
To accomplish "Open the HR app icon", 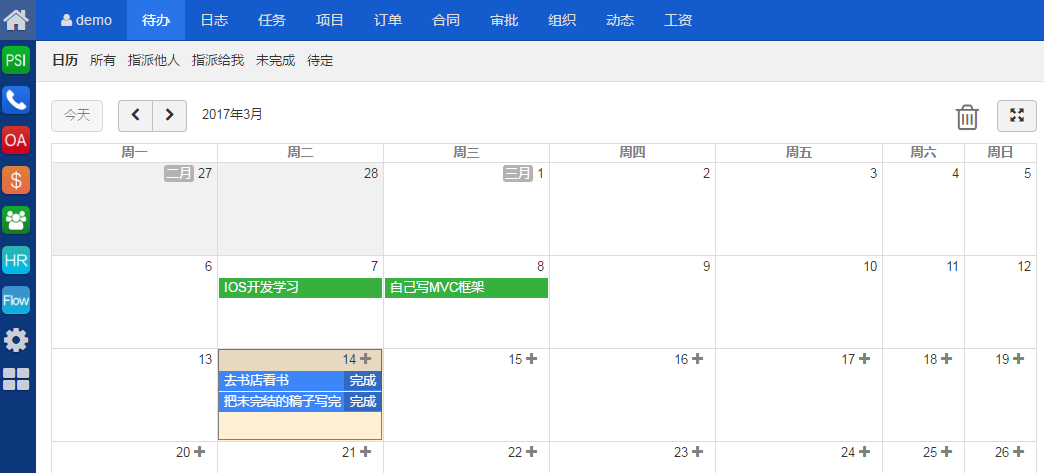I will pyautogui.click(x=16, y=260).
